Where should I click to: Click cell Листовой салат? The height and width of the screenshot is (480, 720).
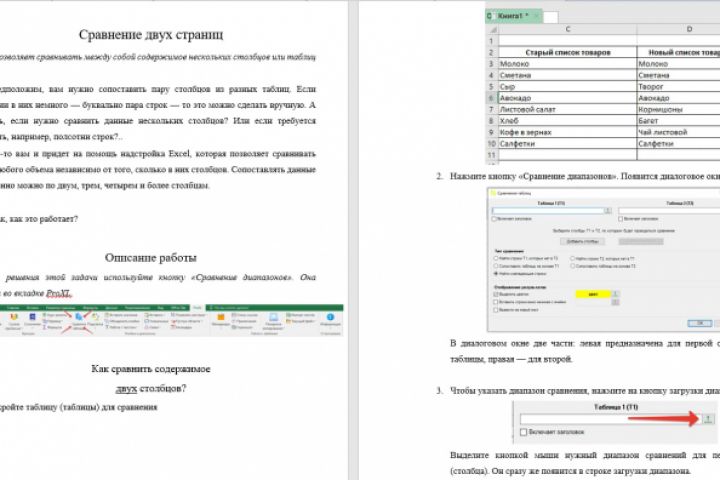568,109
